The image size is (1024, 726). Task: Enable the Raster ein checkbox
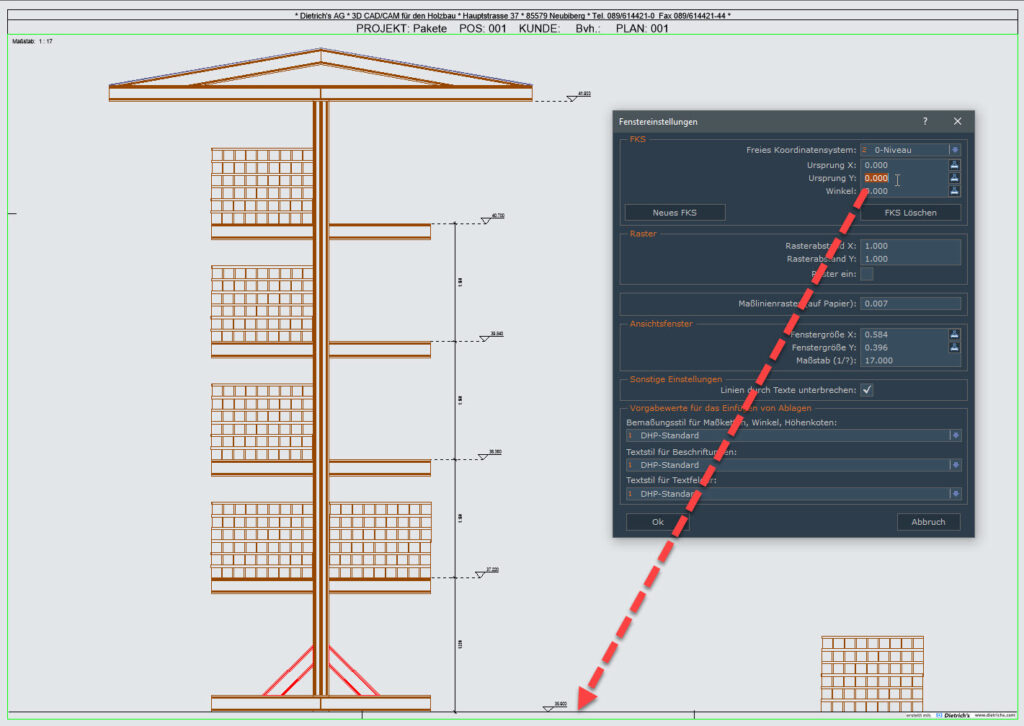coord(867,273)
